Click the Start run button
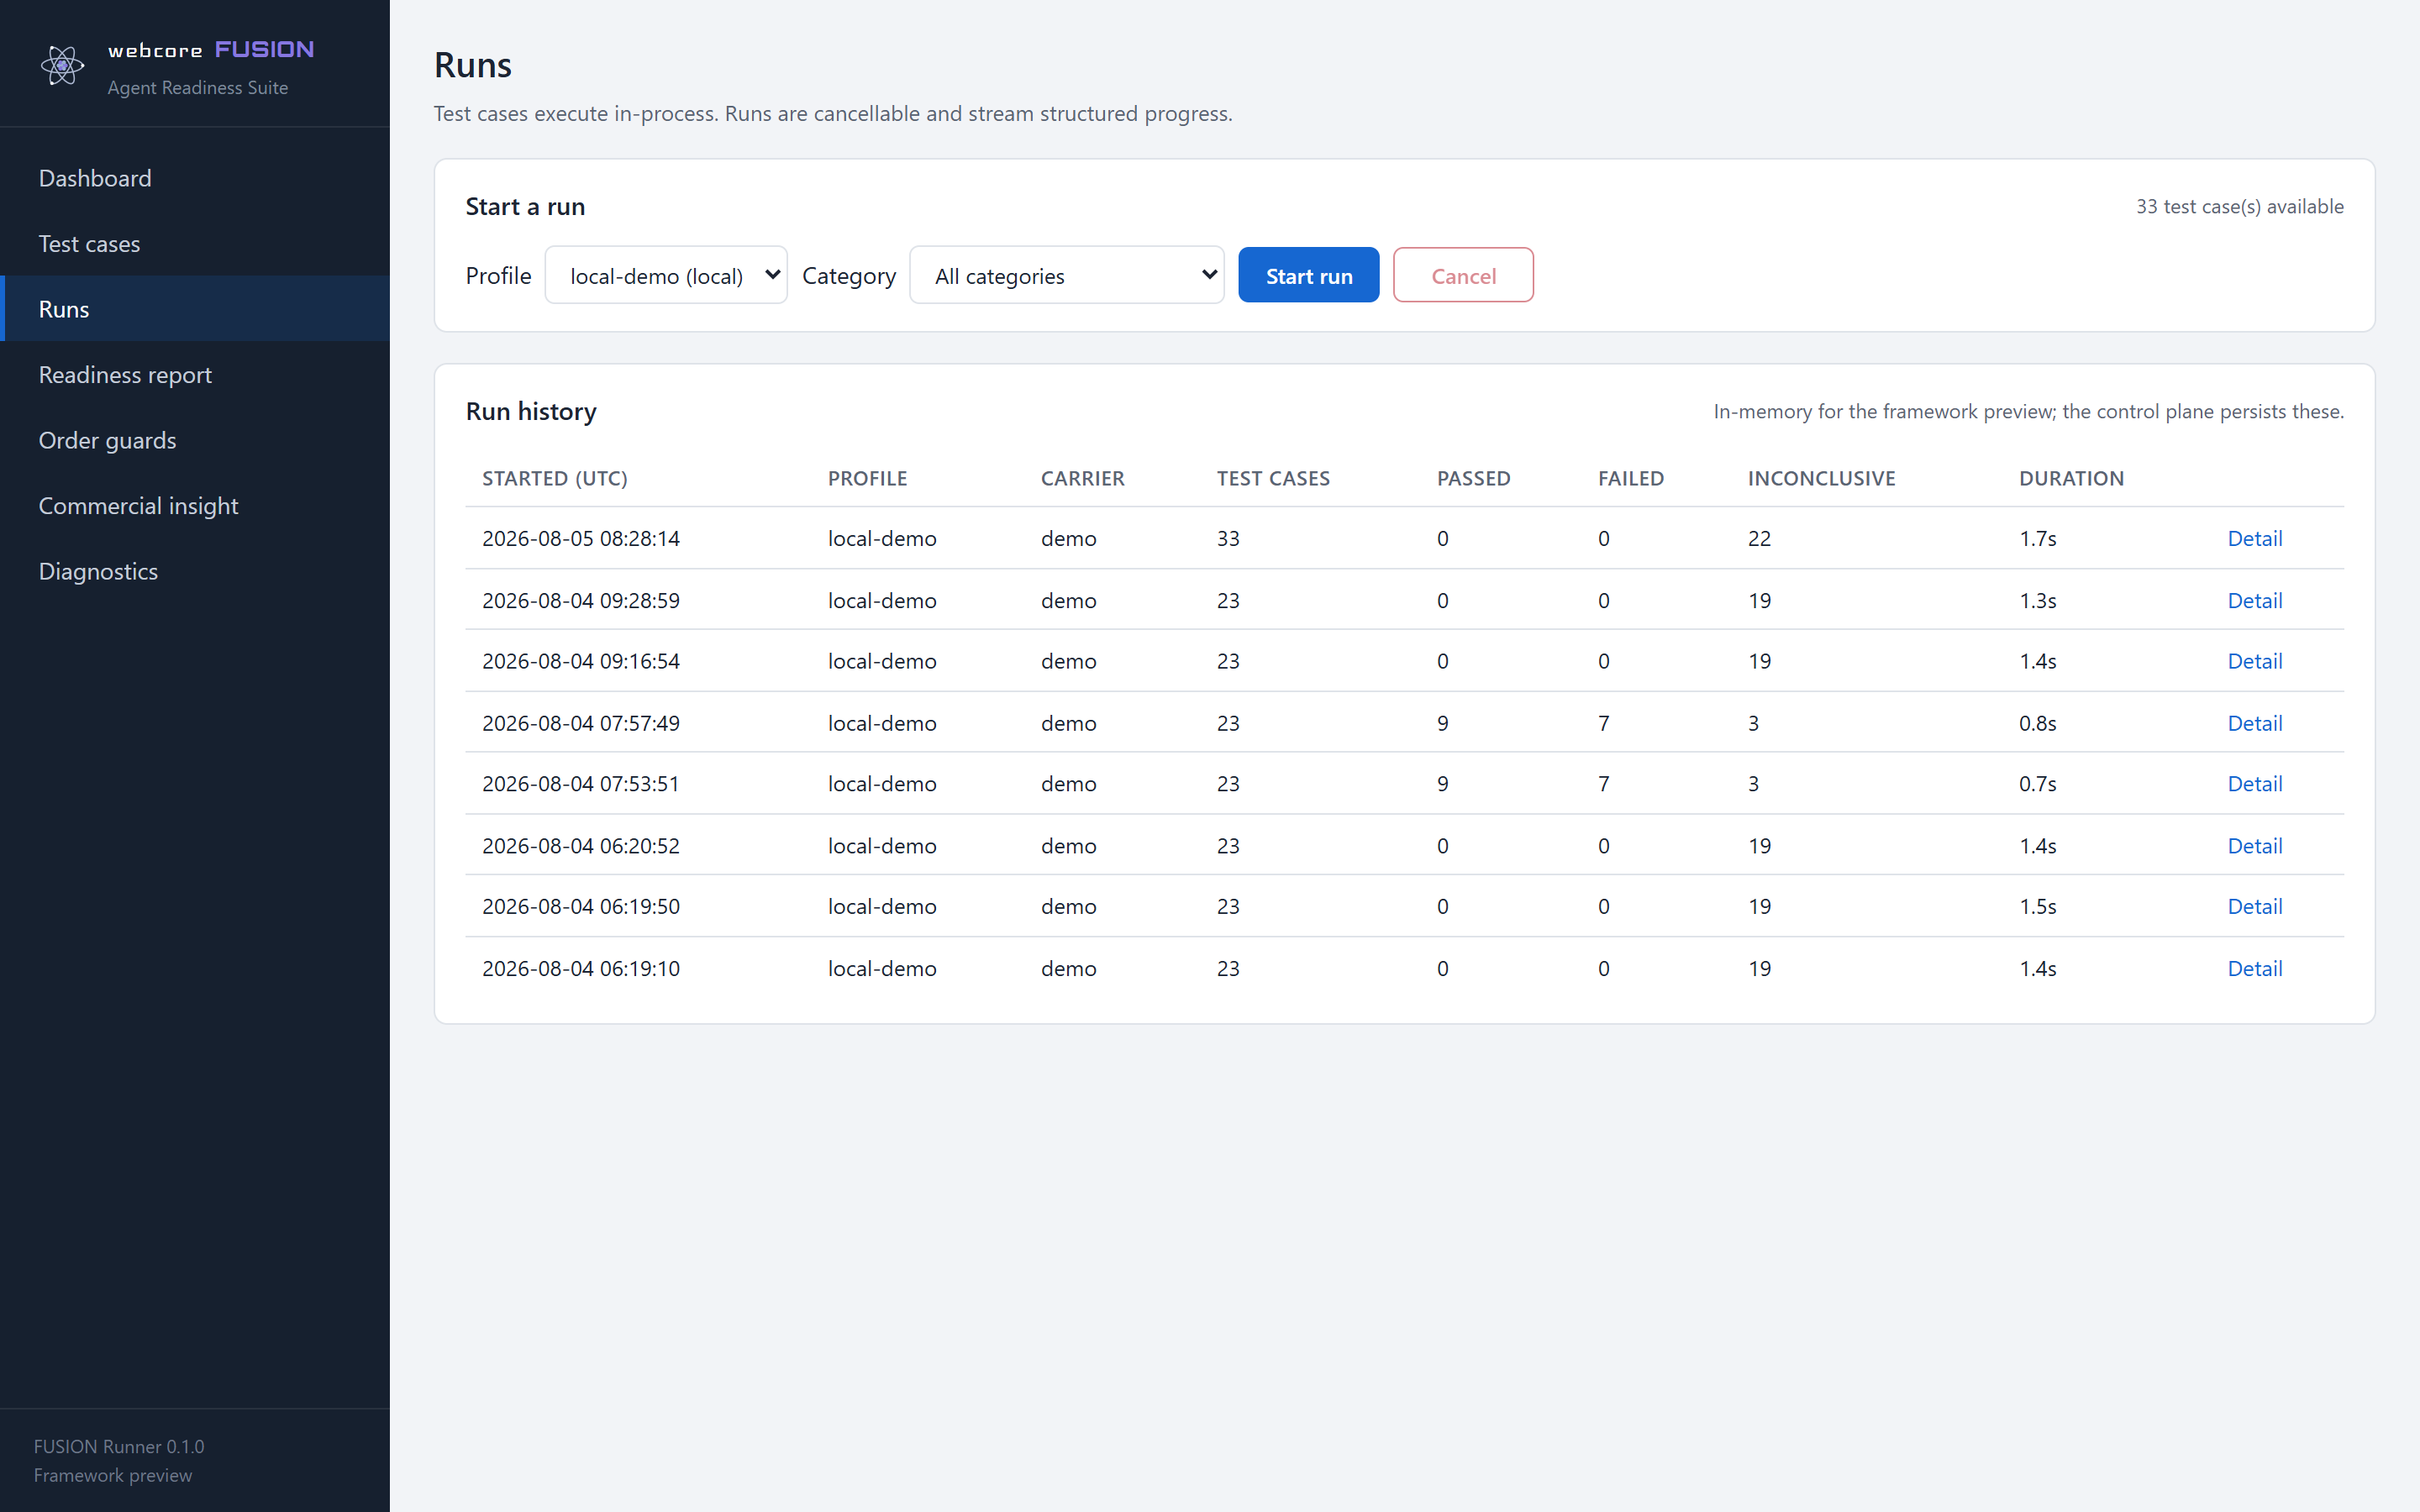Viewport: 2420px width, 1512px height. click(x=1308, y=275)
